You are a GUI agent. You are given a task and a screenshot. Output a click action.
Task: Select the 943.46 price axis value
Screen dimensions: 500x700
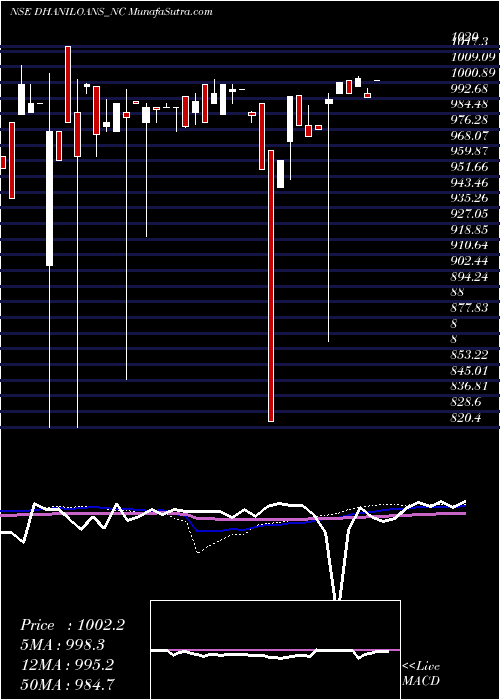click(469, 183)
